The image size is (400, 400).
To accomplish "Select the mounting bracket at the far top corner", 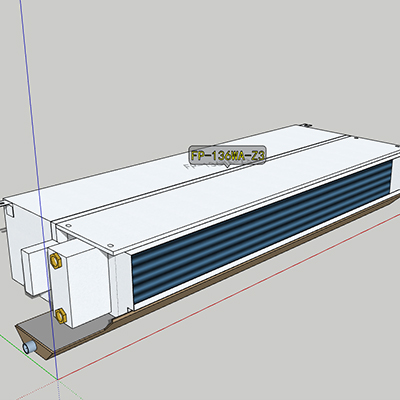I will tap(306, 125).
